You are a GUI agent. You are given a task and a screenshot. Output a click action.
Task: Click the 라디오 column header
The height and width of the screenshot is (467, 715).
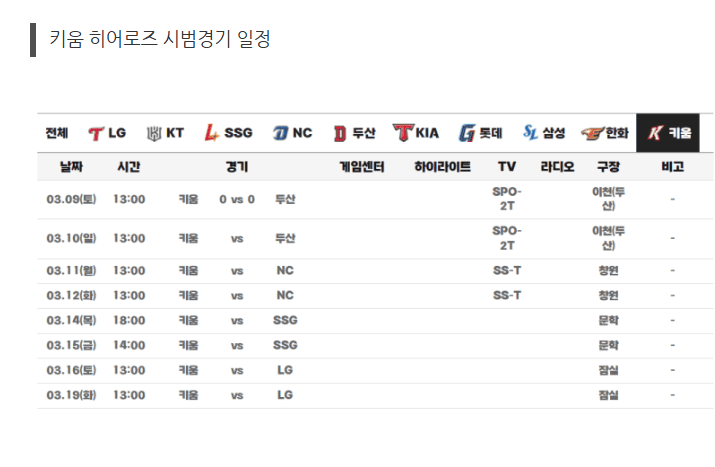[x=557, y=167]
